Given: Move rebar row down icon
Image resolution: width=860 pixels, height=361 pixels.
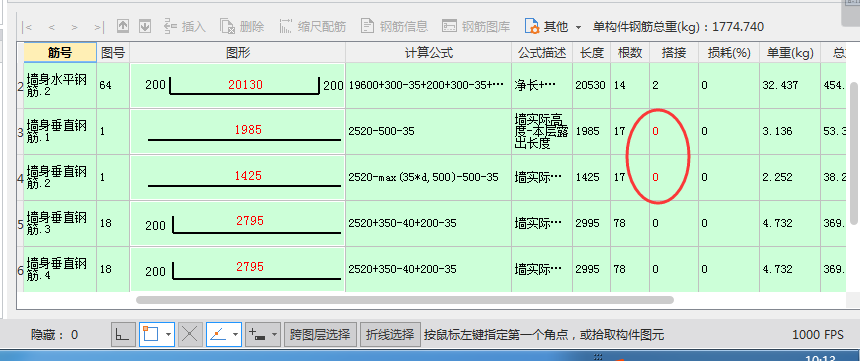Looking at the screenshot, I should tap(145, 26).
